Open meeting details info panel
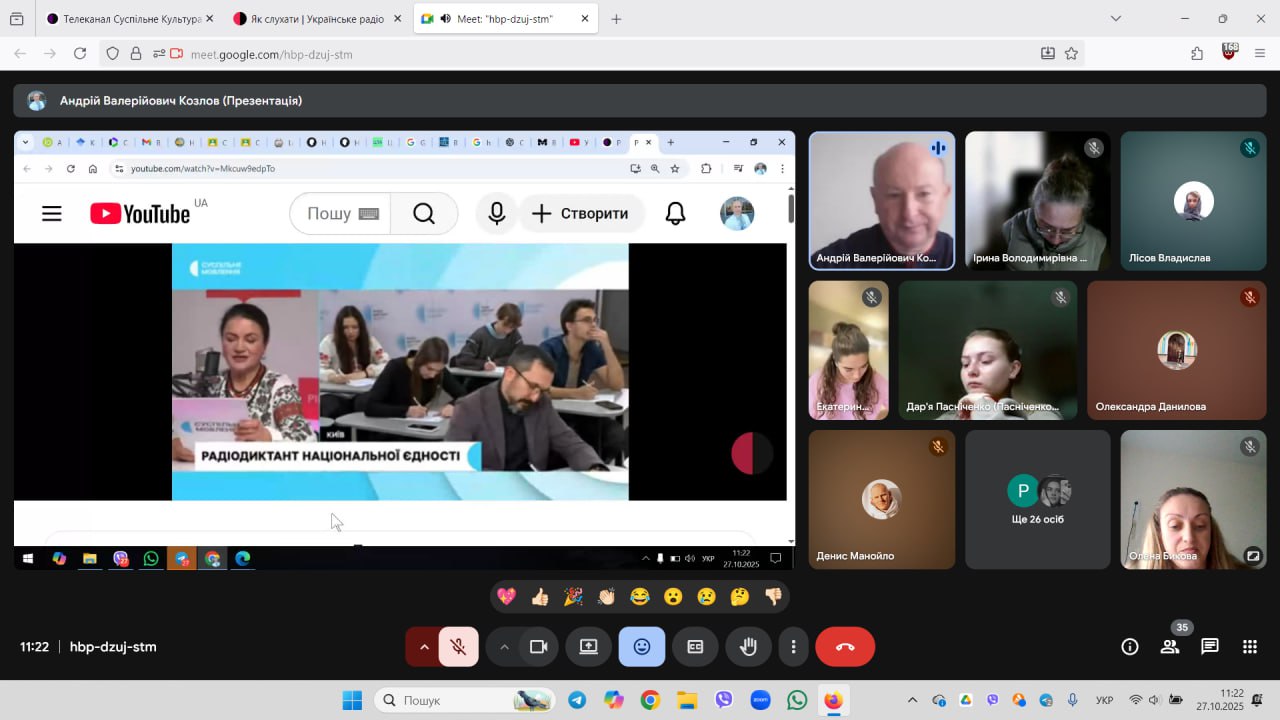1280x720 pixels. coord(1130,647)
